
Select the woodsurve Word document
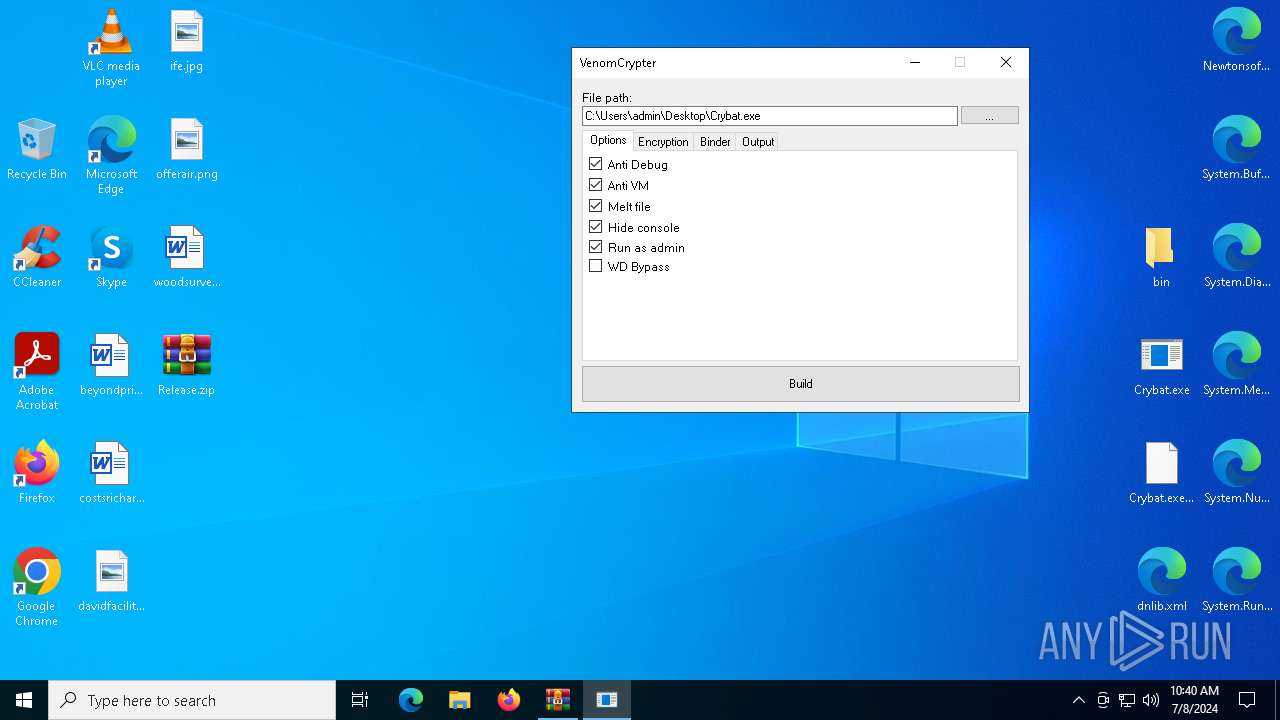point(186,256)
